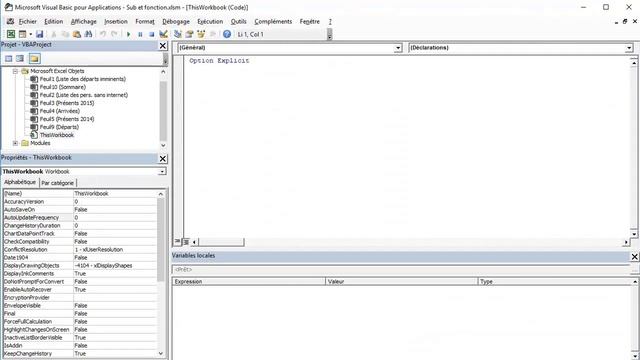Screen dimensions: 640x360
Task: Collapse the Microsoft Excel Objets folder
Action: tap(16, 71)
